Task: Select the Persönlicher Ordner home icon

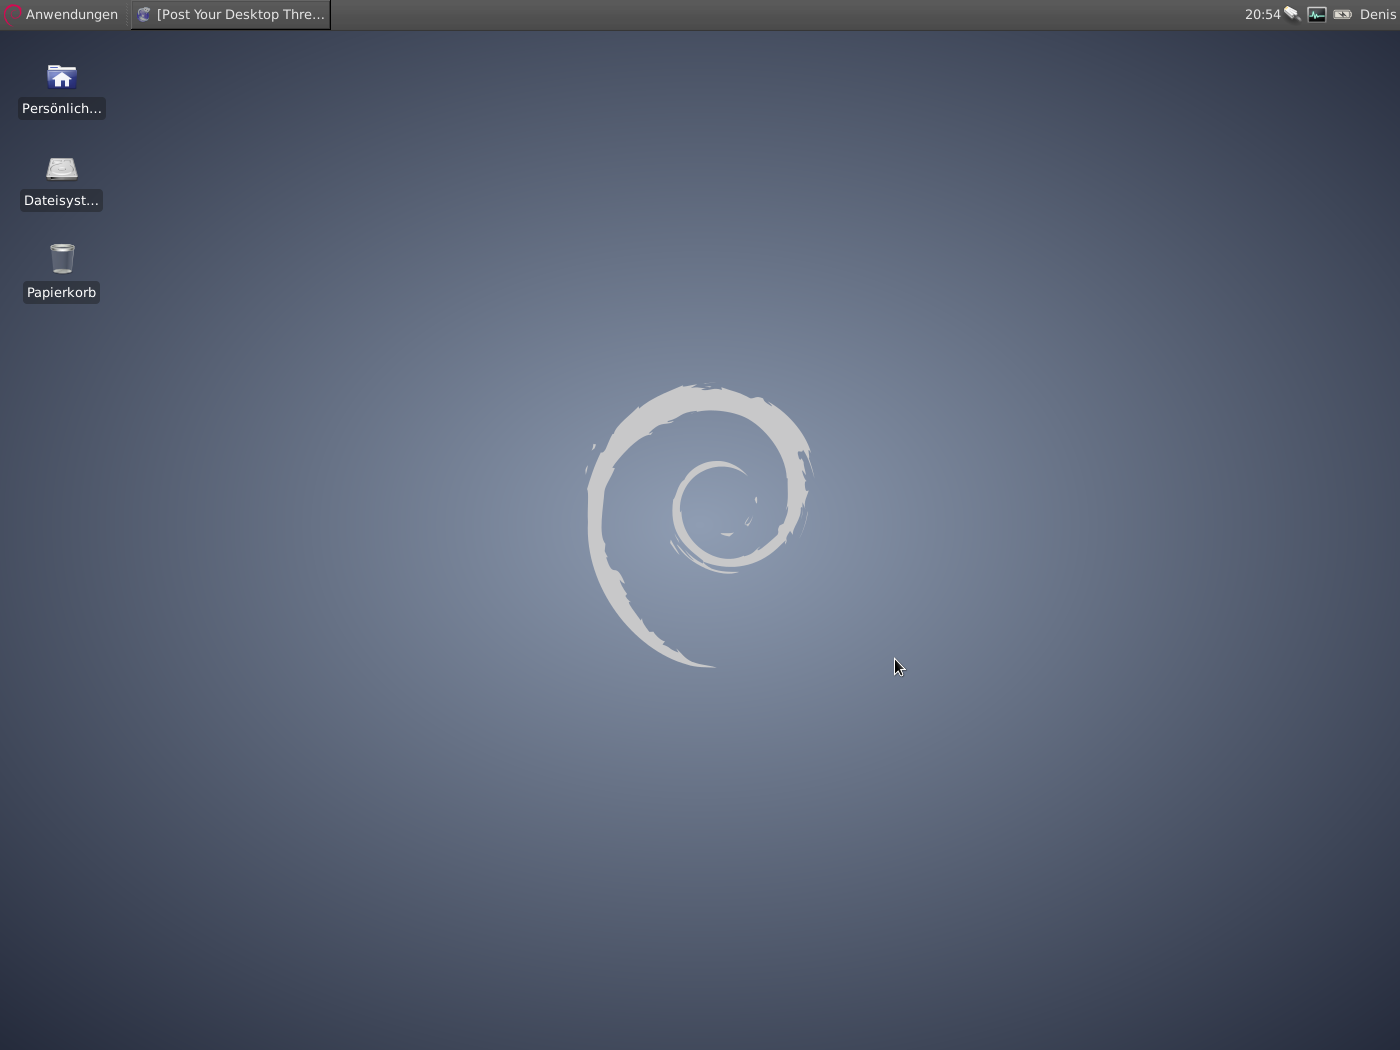Action: [62, 78]
